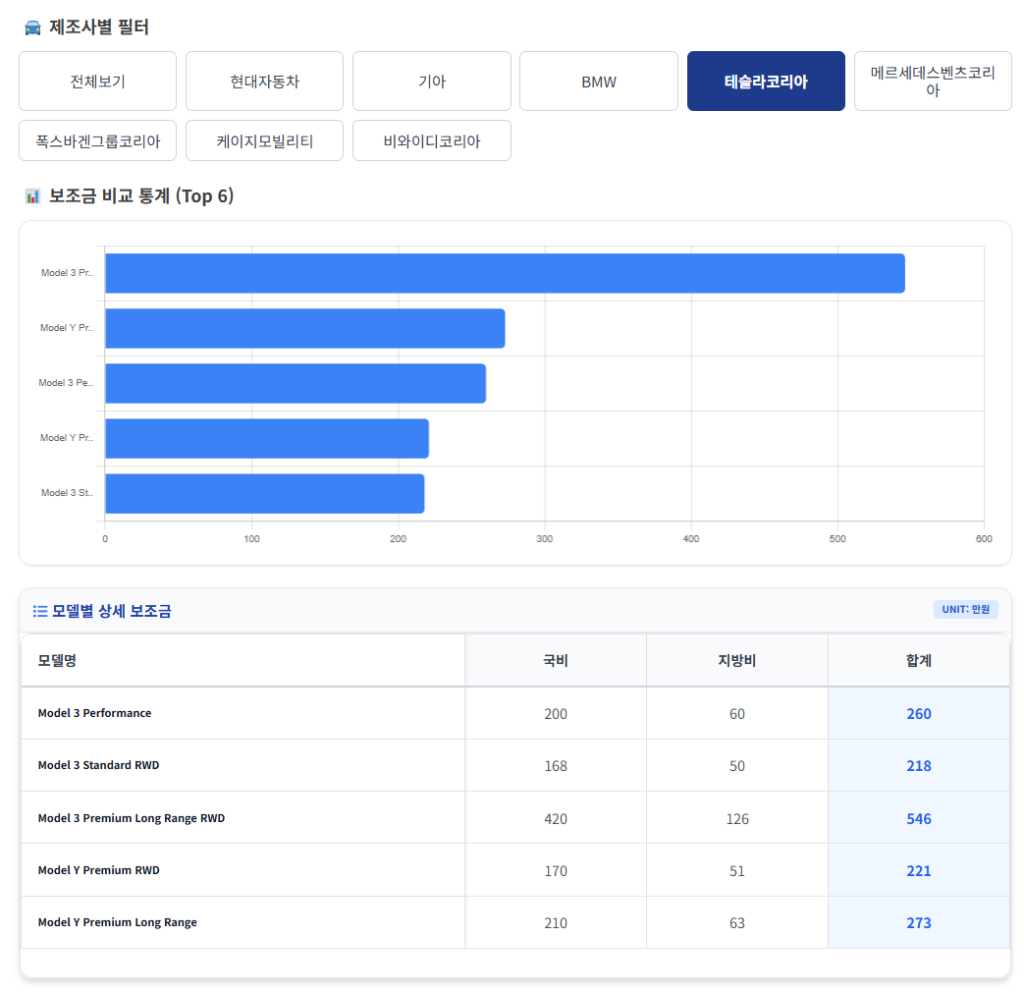This screenshot has width=1024, height=992.
Task: Click the 546 total value cell
Action: 918,818
